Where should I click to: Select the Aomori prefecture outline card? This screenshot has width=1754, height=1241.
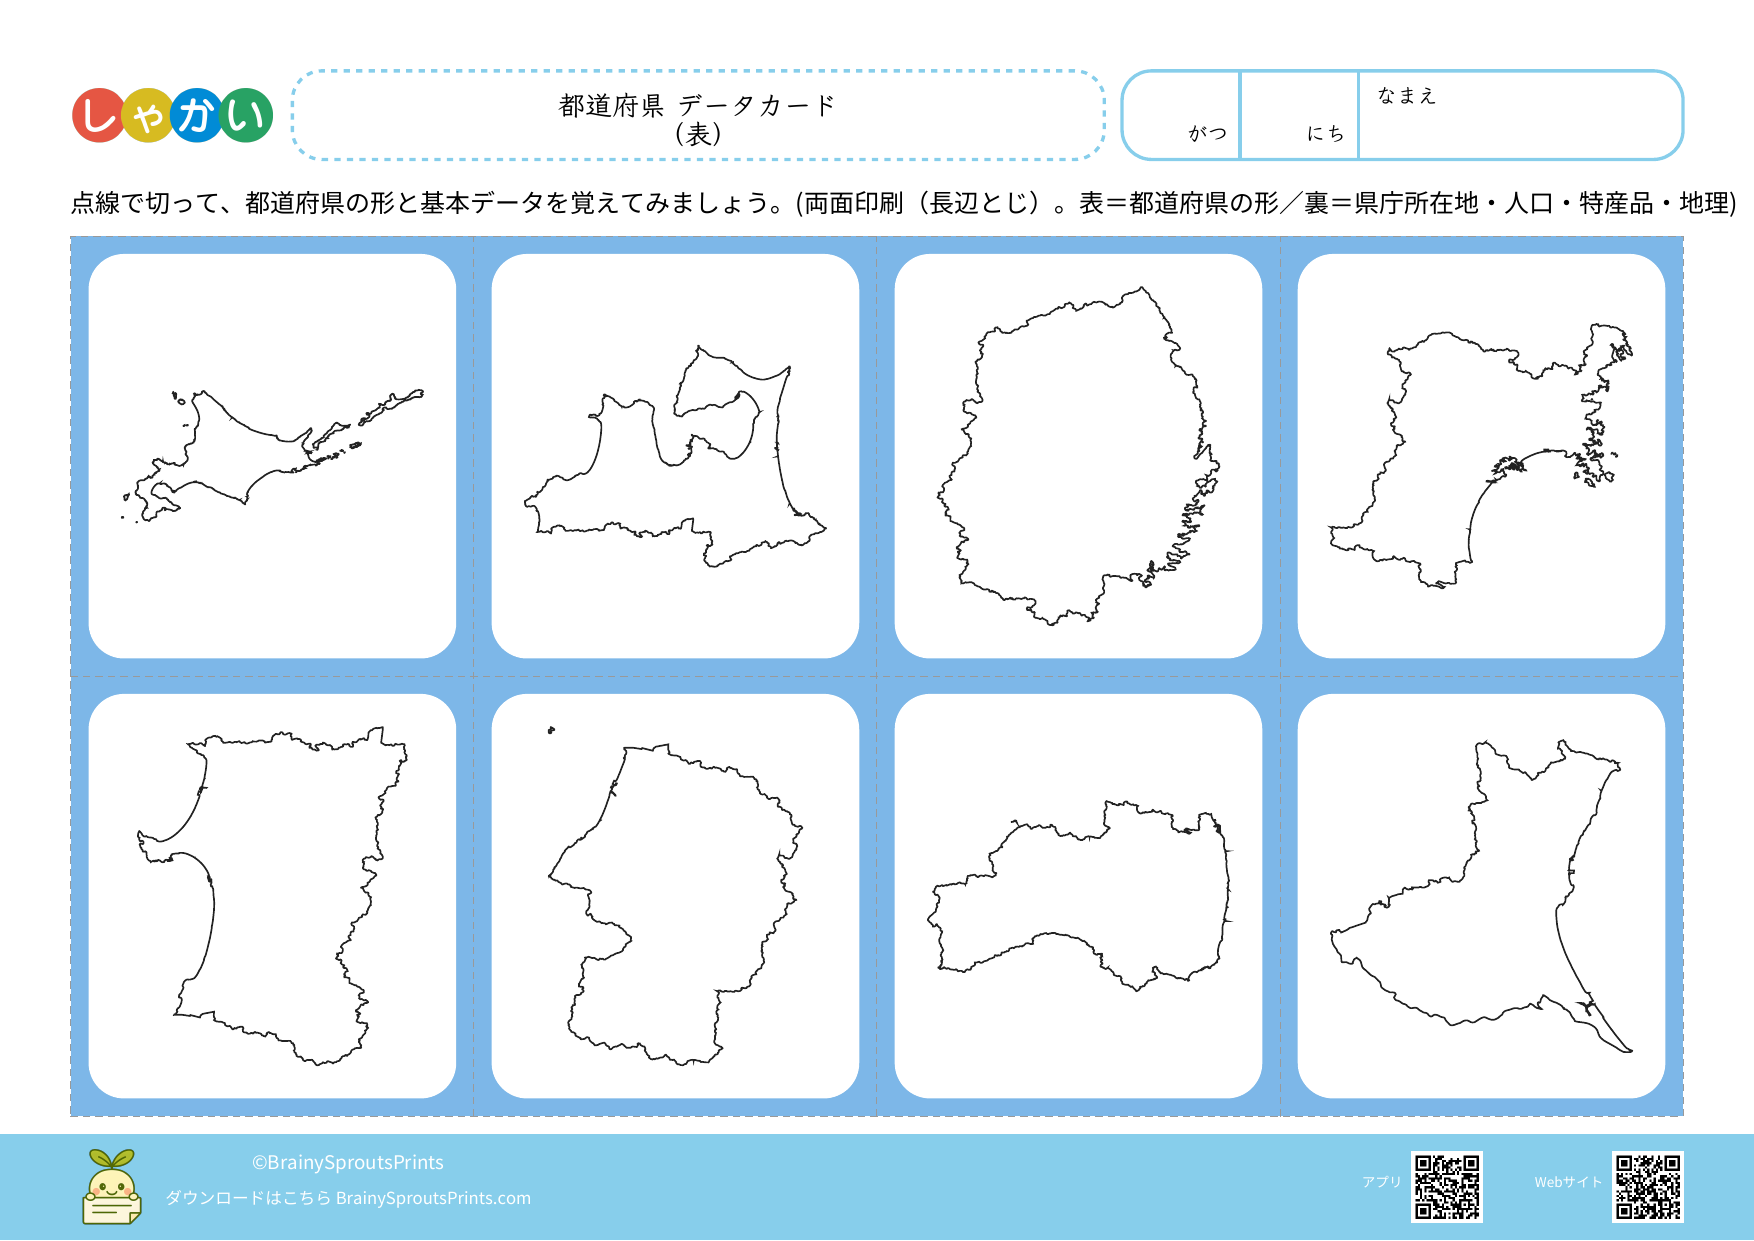(675, 456)
